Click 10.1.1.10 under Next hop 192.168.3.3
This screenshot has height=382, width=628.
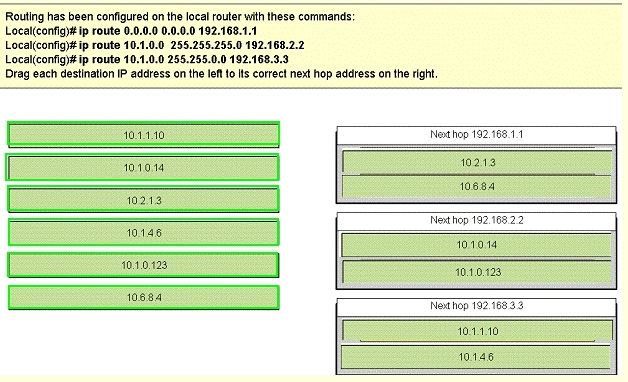coord(477,331)
